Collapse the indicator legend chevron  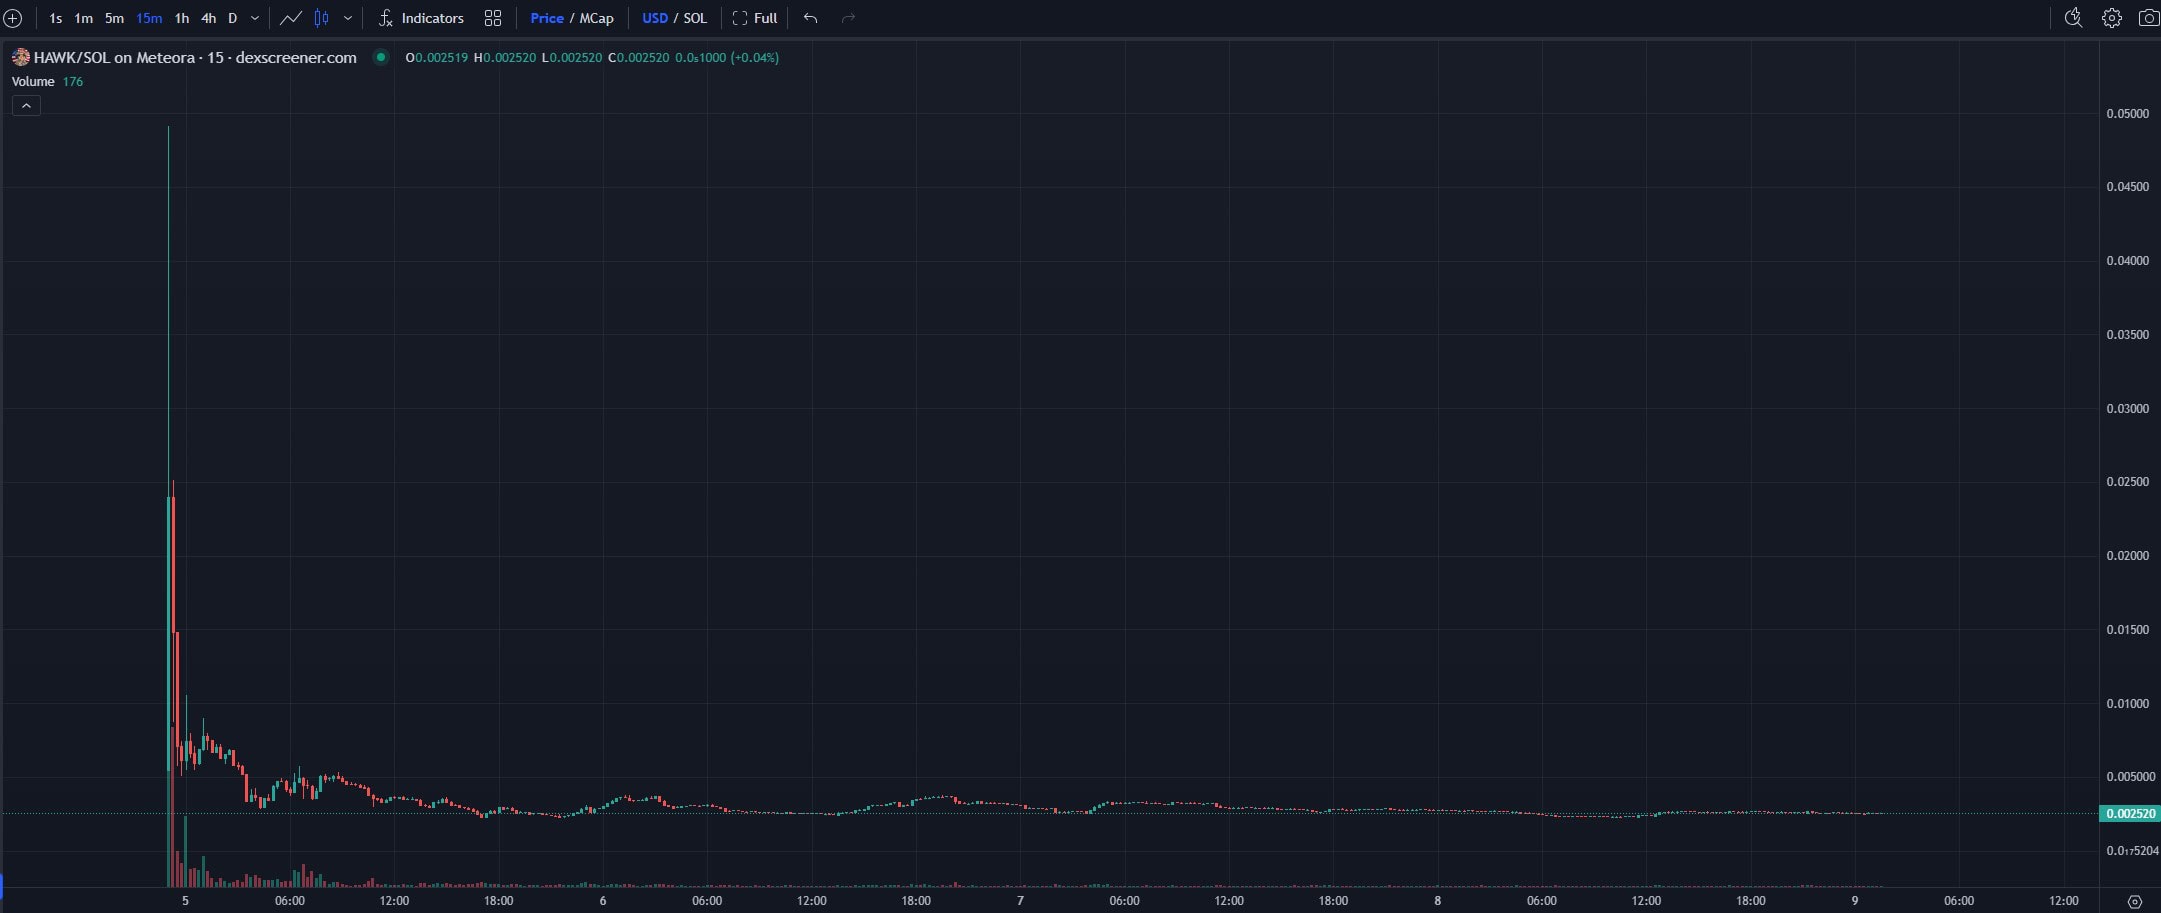point(26,106)
